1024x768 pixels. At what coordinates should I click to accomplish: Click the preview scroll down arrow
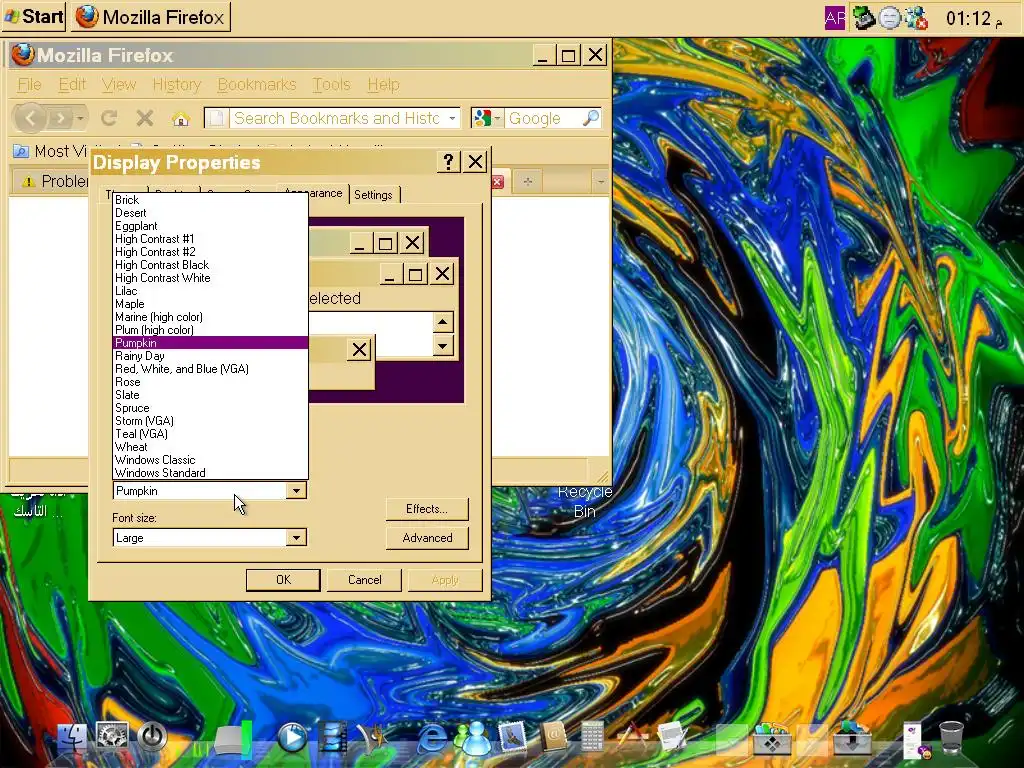pos(443,346)
